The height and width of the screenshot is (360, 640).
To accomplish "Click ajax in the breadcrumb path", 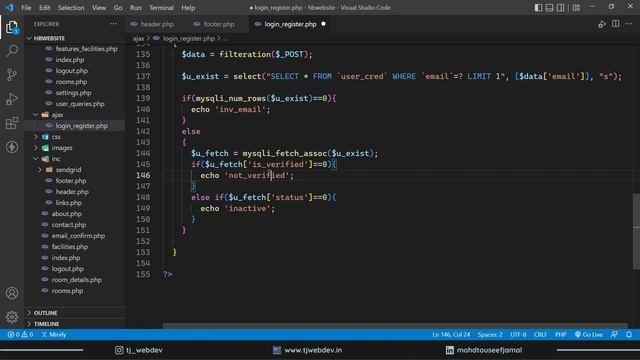I will point(138,38).
